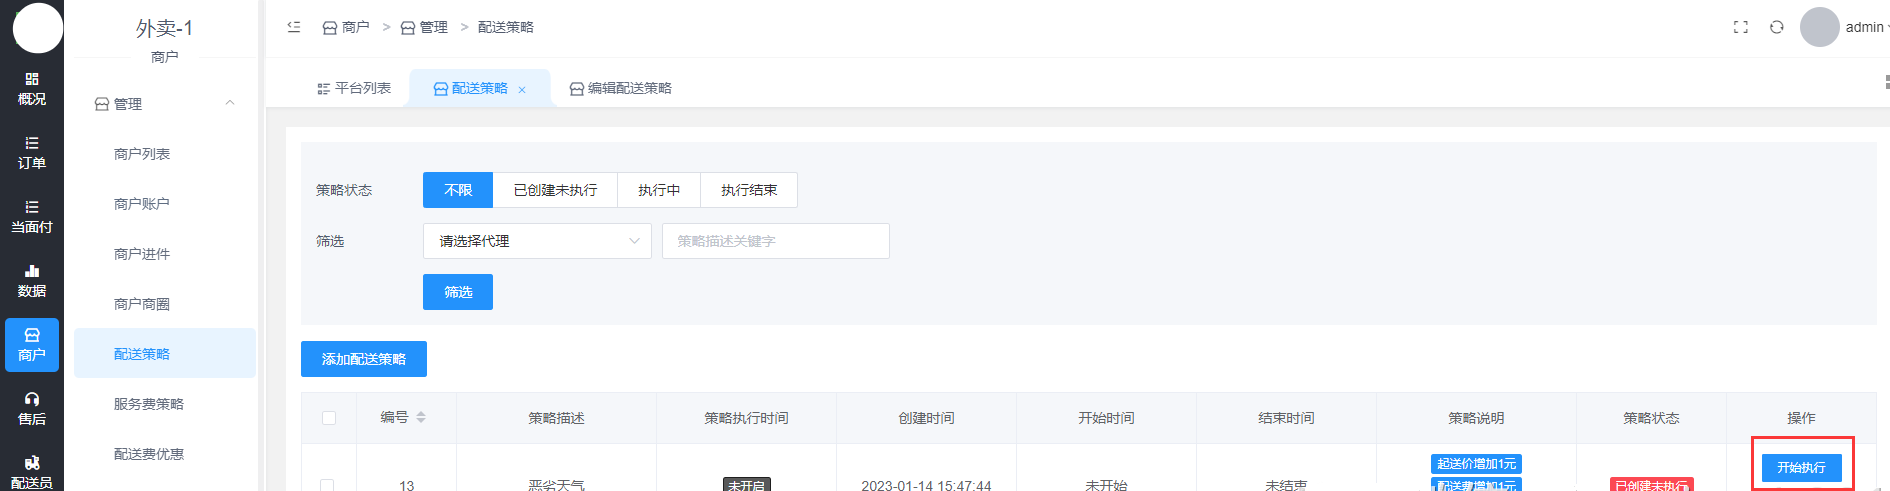
Task: Click the 2023-01-14 15:47:44 cell
Action: point(926,485)
